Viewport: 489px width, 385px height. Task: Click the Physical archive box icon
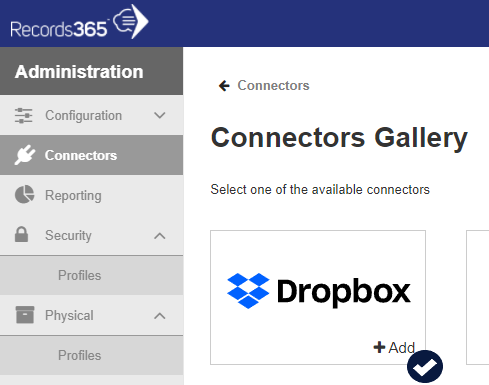tap(25, 315)
